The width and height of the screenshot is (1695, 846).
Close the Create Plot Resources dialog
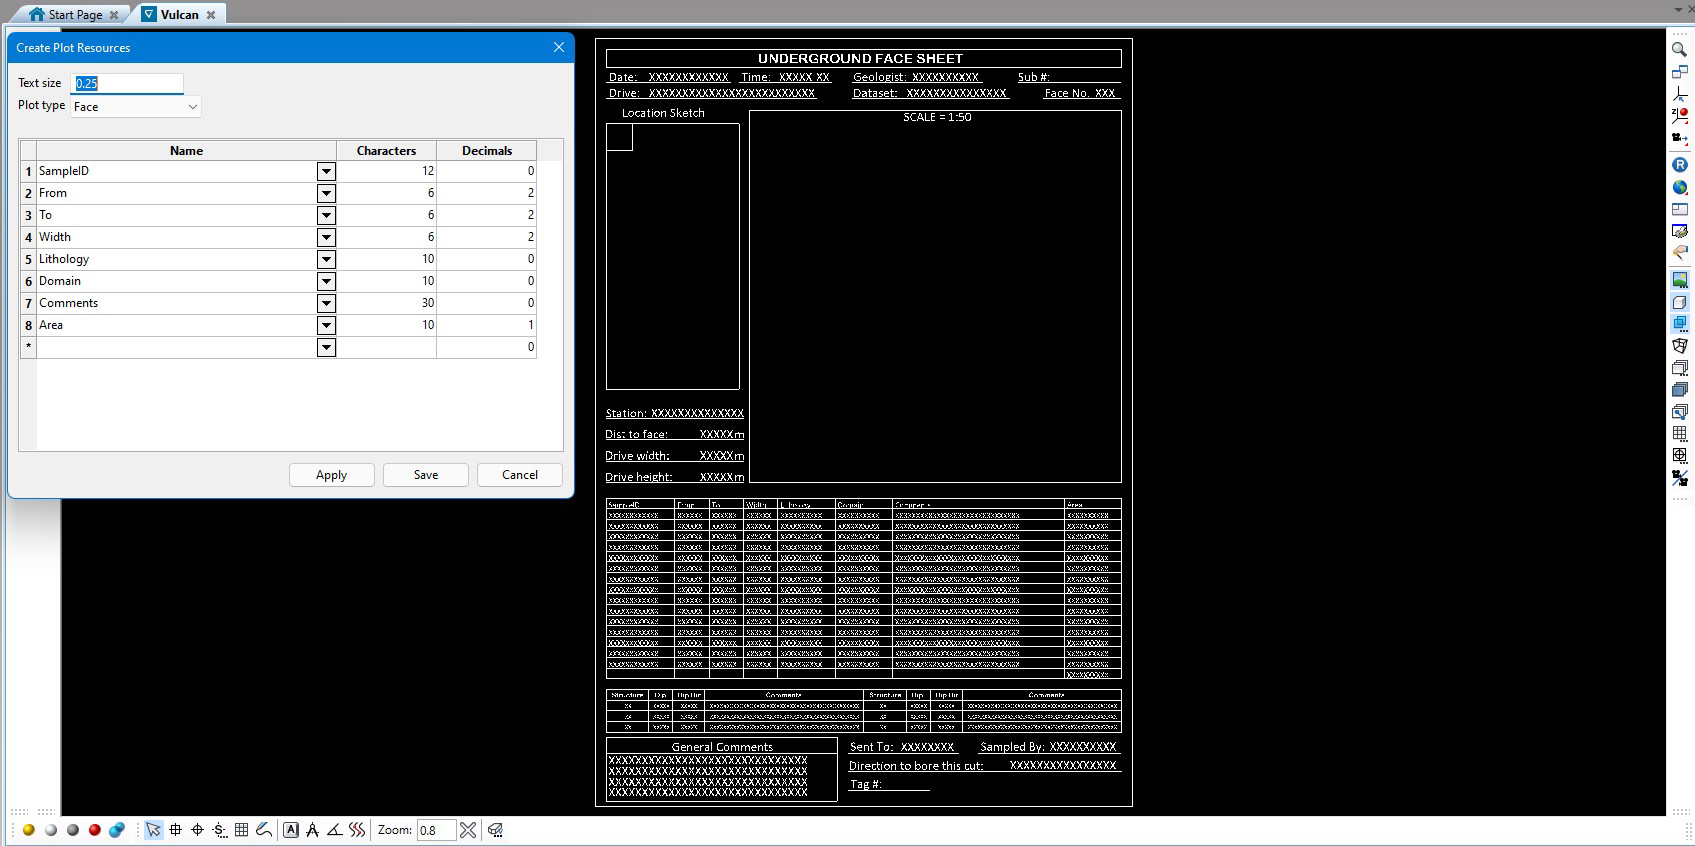pos(559,47)
